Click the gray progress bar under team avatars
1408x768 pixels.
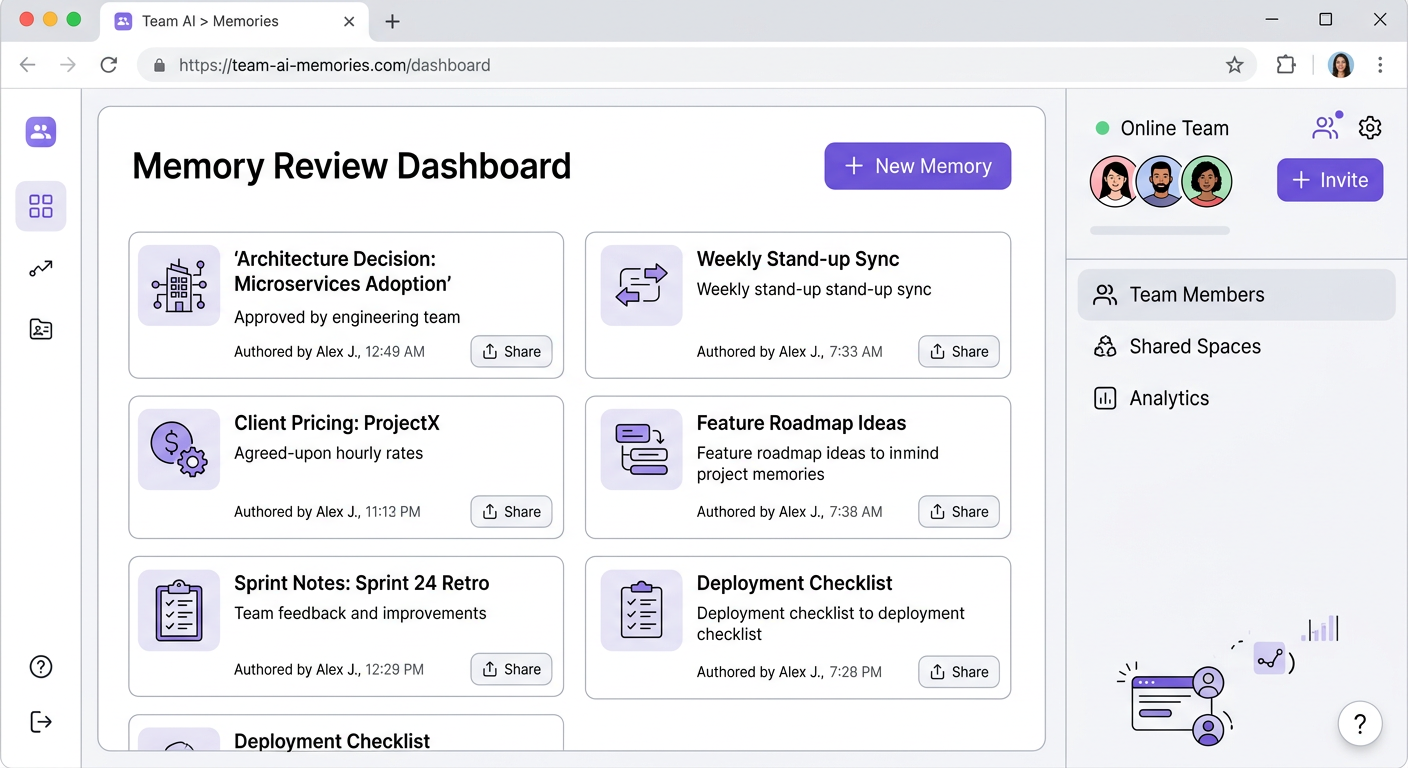point(1160,230)
